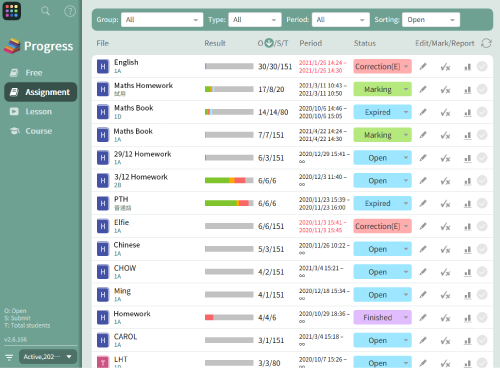500x368 pixels.
Task: View report chart for PTH assignment
Action: pos(467,204)
